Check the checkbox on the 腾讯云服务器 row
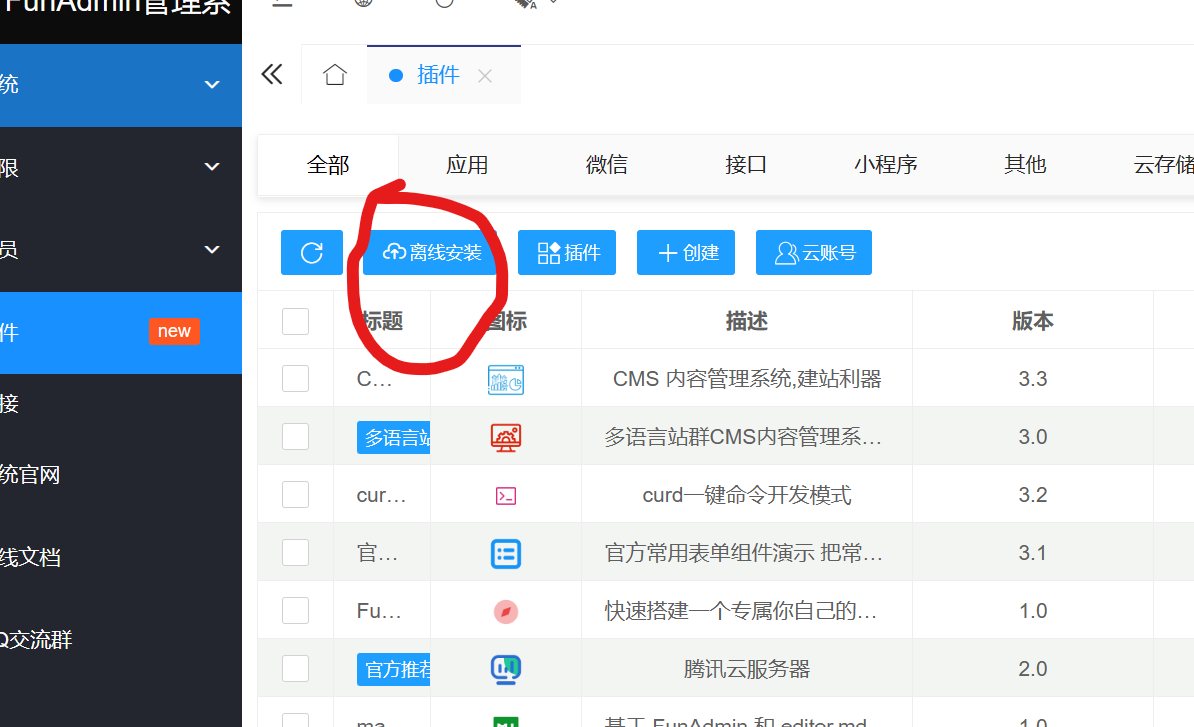The width and height of the screenshot is (1194, 727). (295, 669)
